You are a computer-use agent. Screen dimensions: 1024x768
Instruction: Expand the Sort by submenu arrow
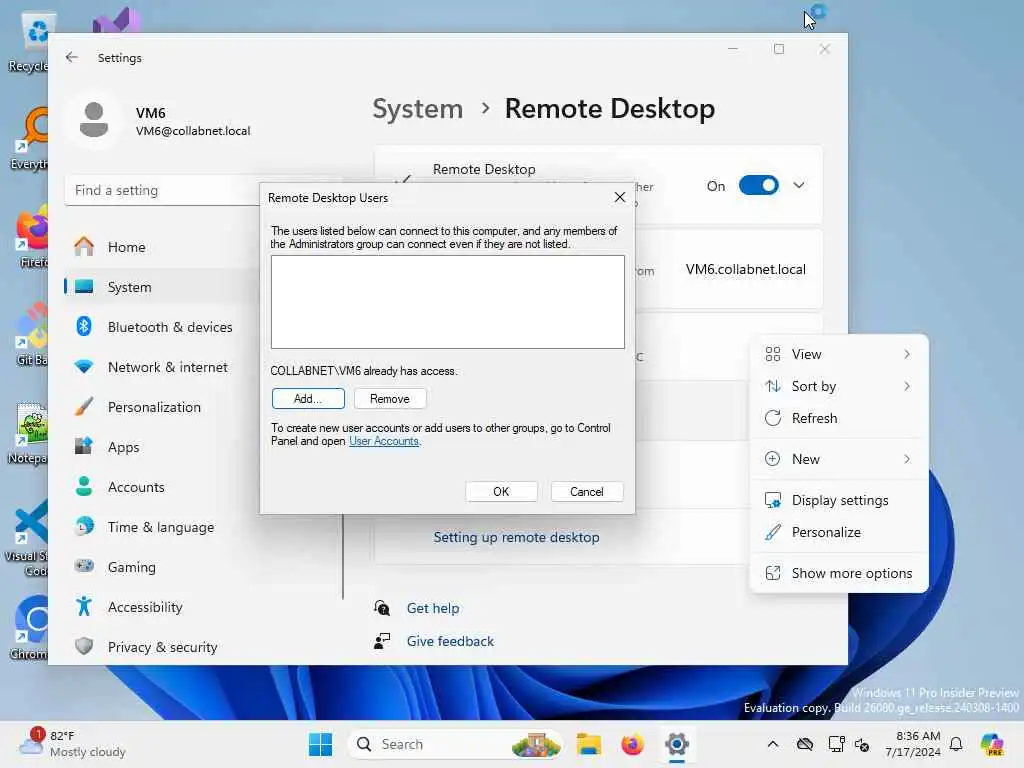pos(907,386)
